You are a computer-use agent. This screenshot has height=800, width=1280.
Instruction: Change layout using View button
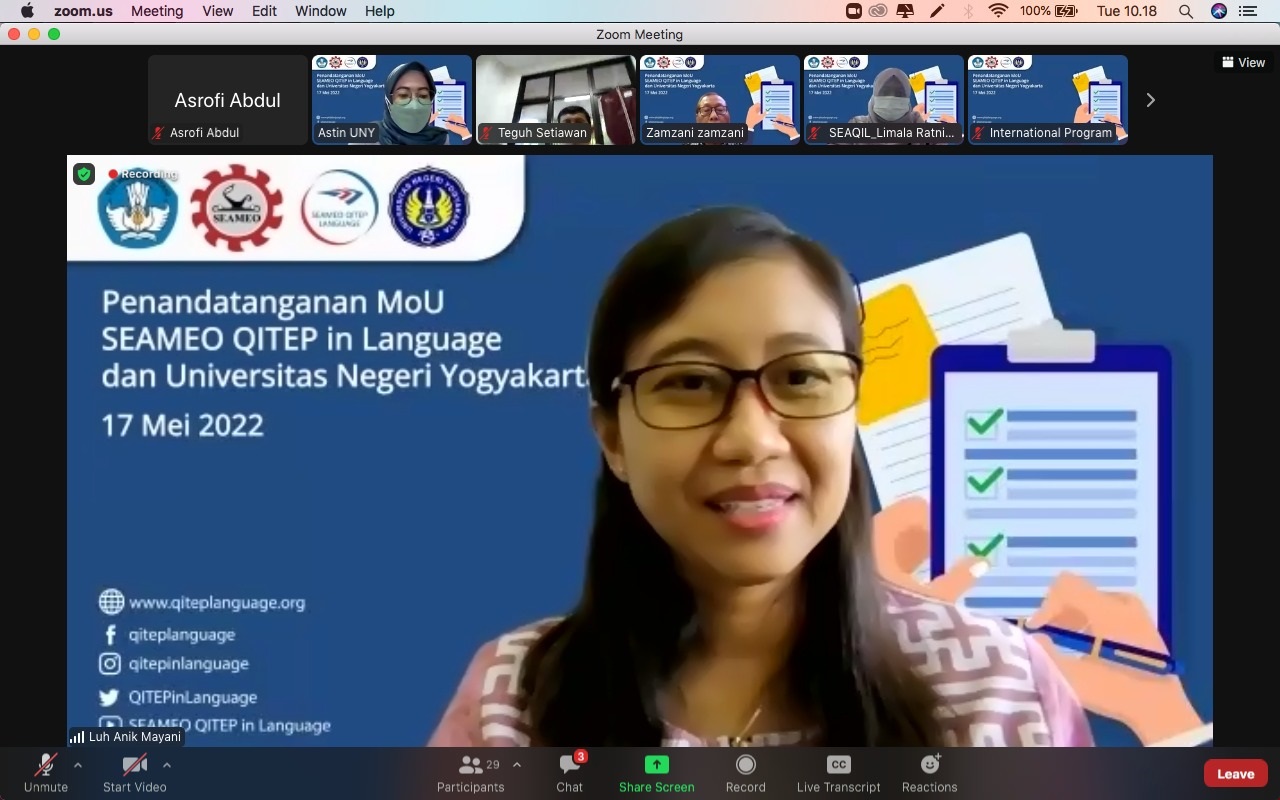pos(1243,62)
